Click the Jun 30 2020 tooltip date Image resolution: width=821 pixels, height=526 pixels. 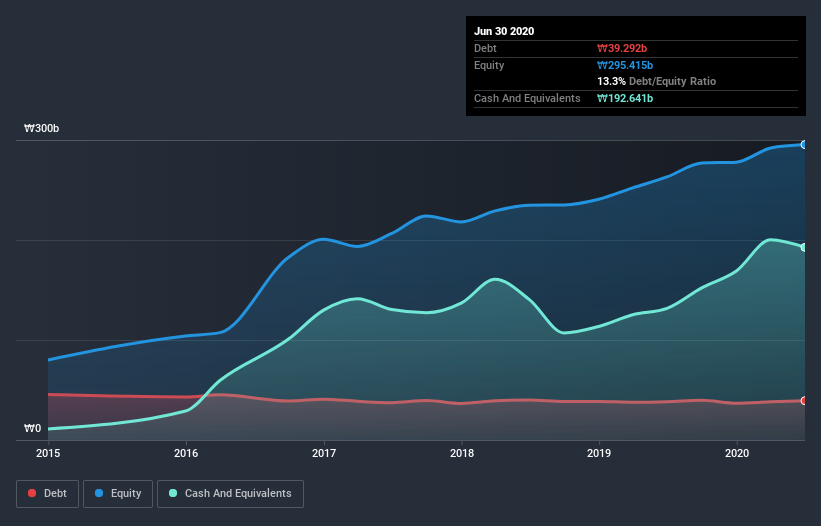504,31
